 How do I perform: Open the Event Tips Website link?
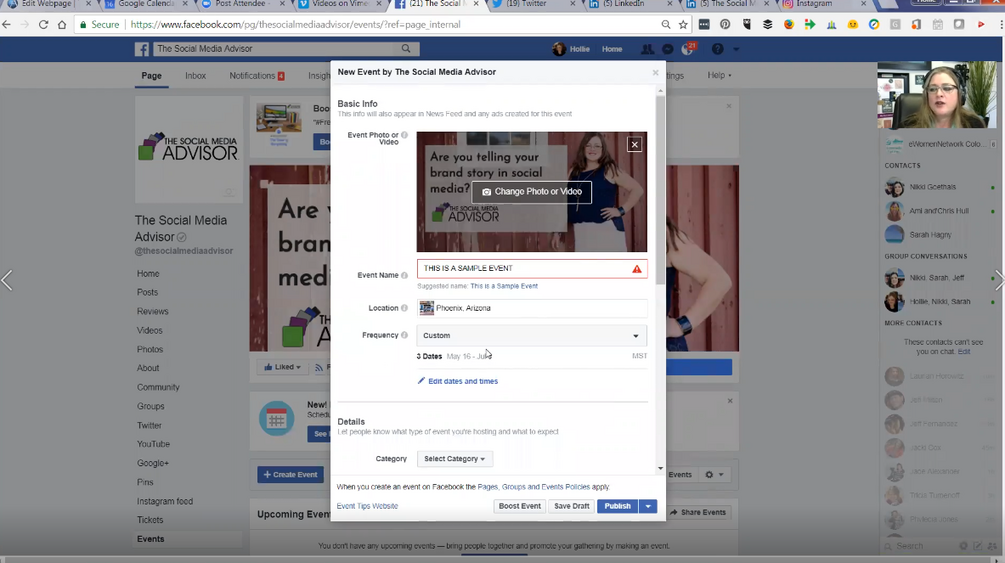[x=367, y=506]
